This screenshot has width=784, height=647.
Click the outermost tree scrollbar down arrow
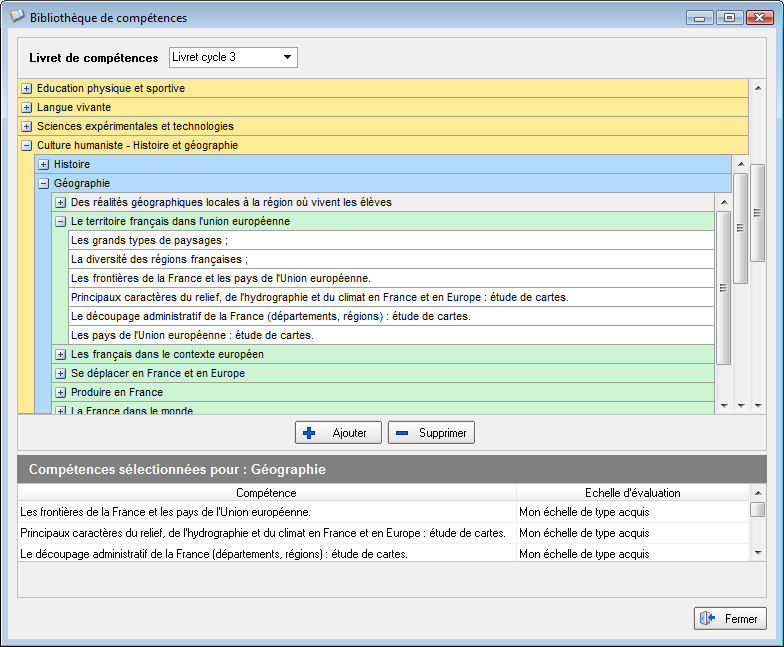(x=758, y=406)
